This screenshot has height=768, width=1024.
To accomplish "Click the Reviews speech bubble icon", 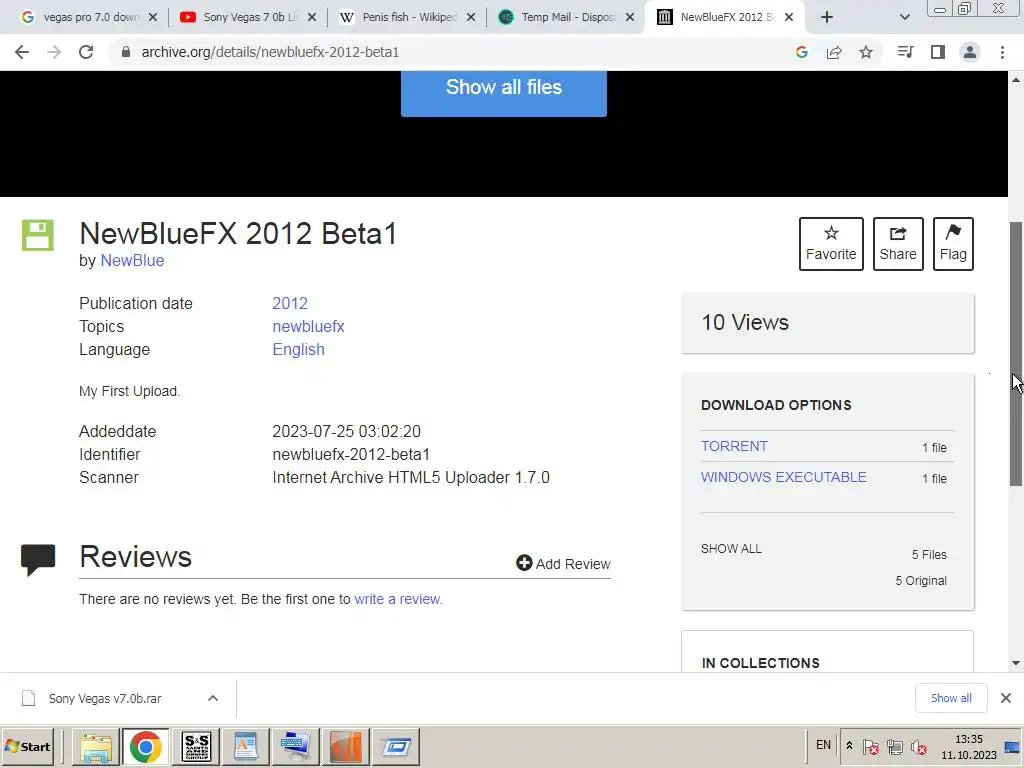I will tap(38, 560).
